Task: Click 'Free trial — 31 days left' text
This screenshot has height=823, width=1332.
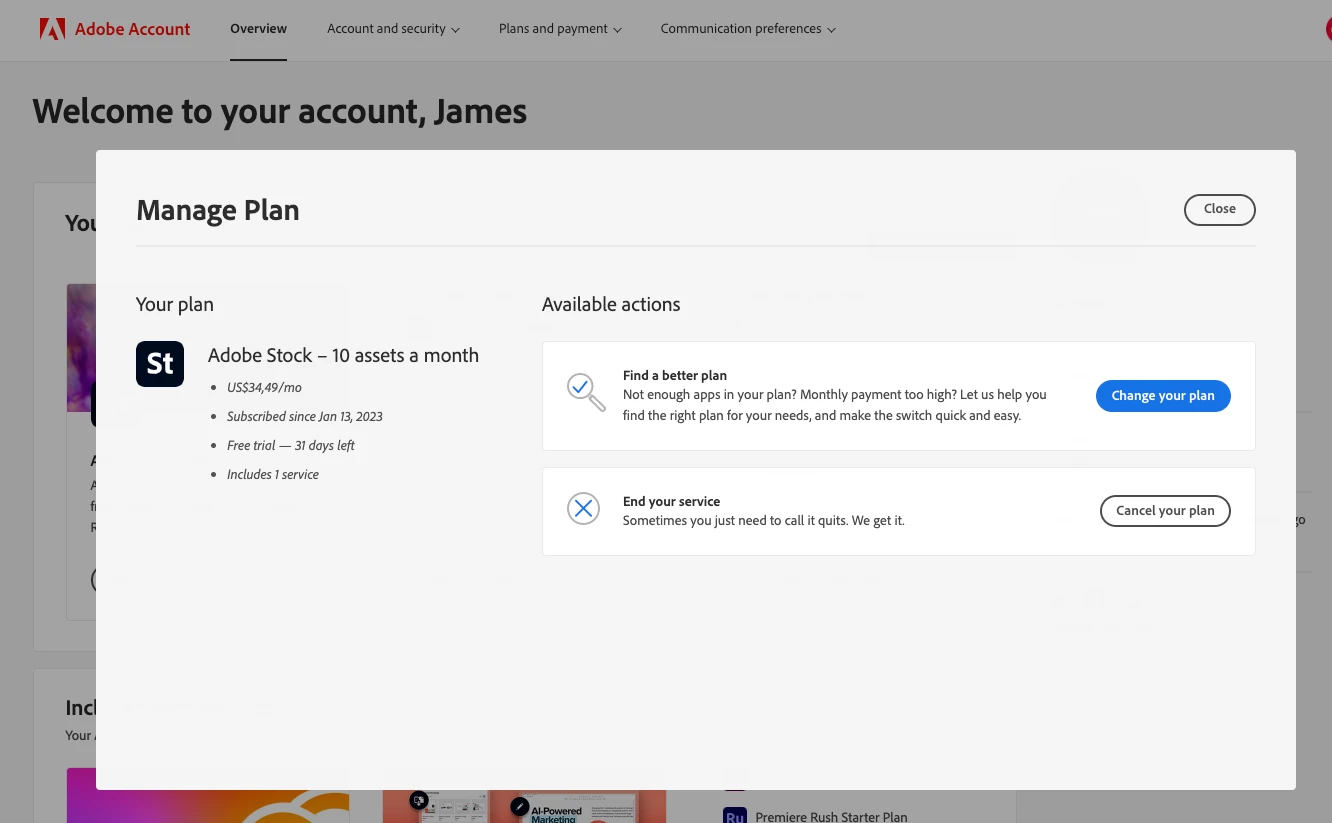Action: 291,445
